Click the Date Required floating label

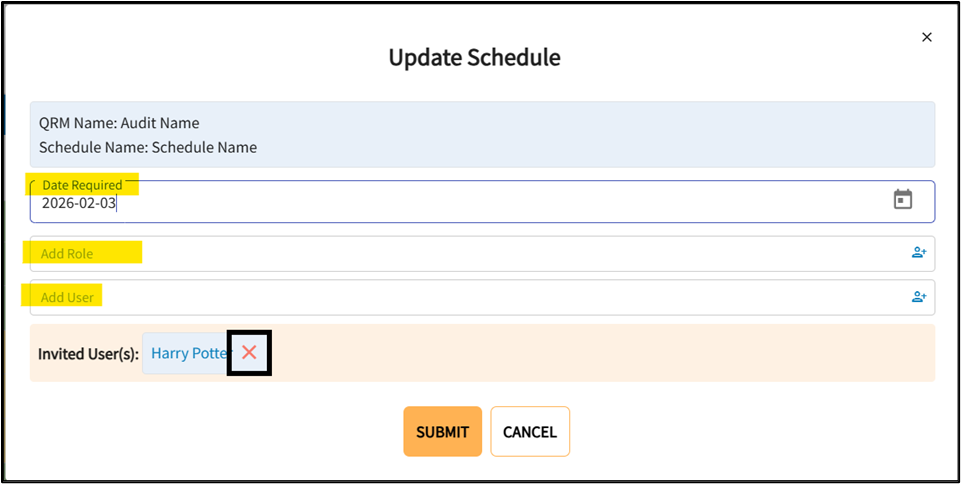tap(82, 185)
